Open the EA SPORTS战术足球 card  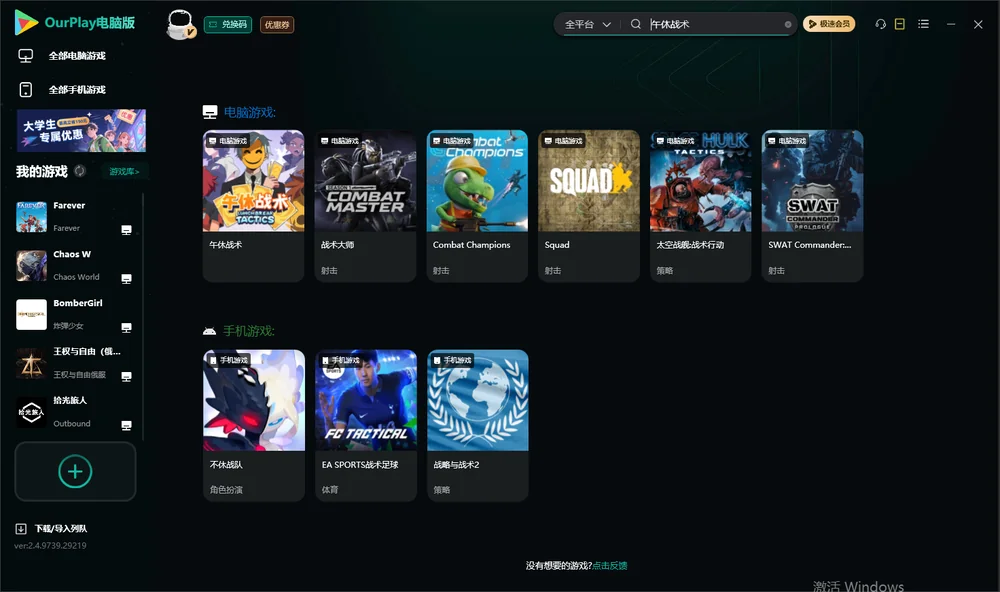[x=365, y=425]
